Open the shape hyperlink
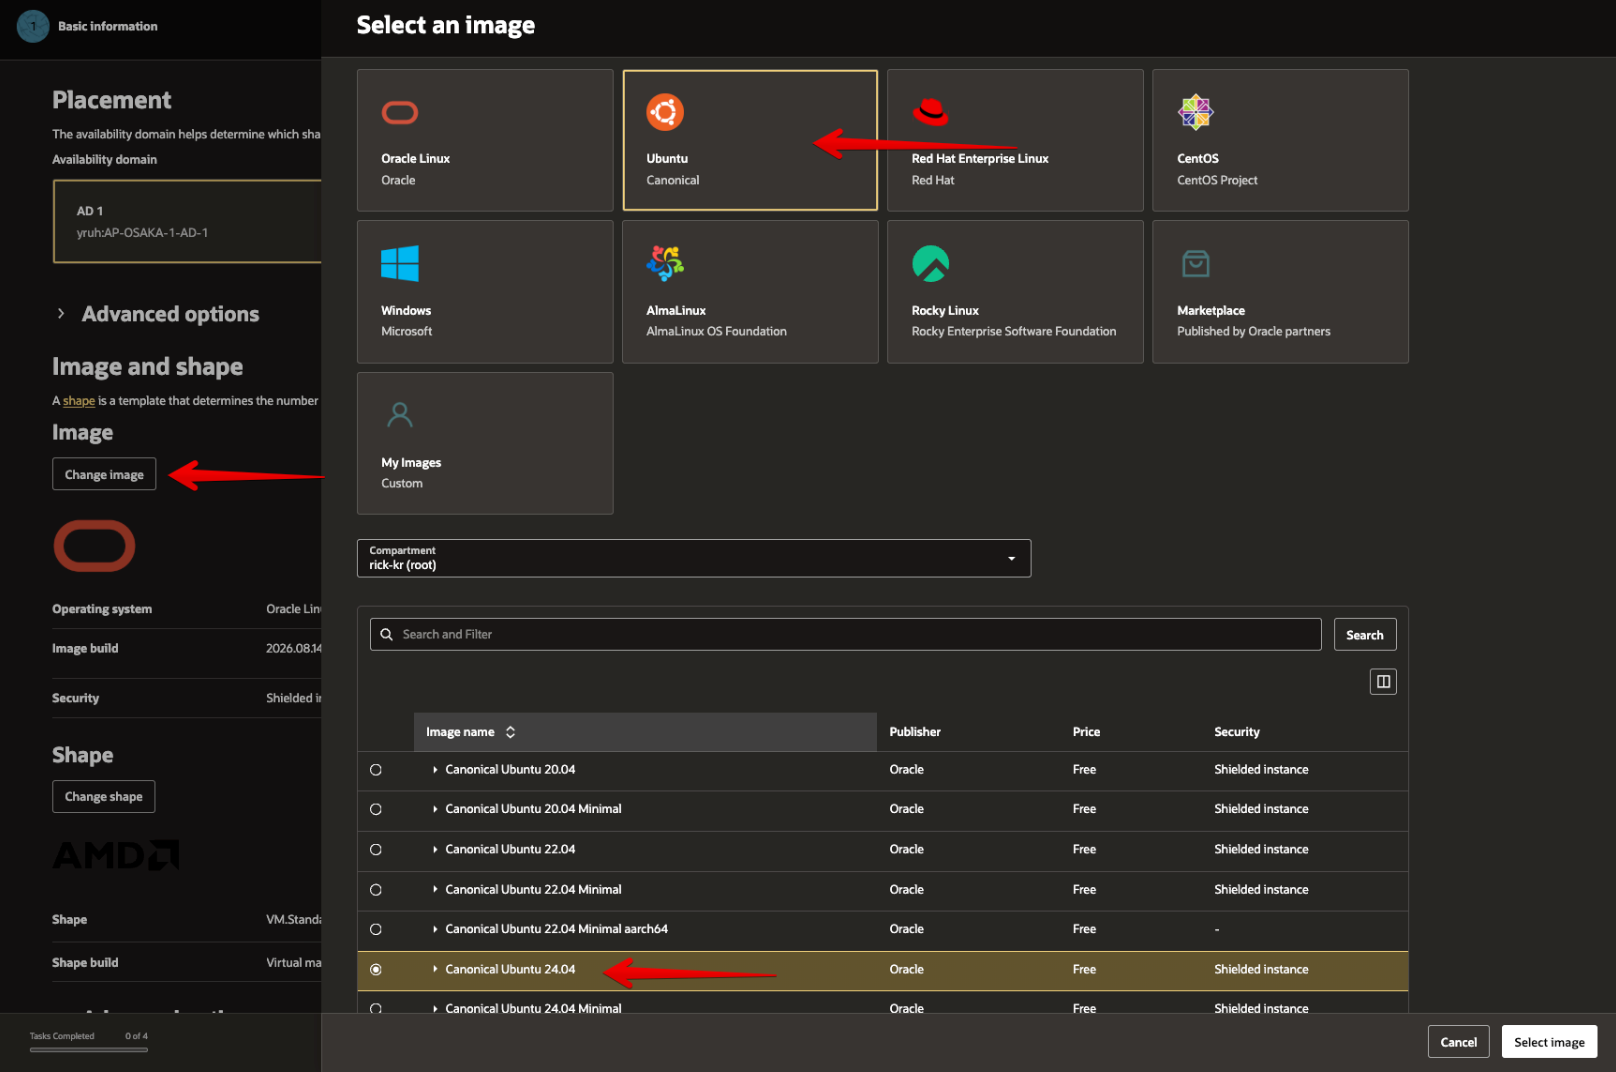 pyautogui.click(x=79, y=401)
